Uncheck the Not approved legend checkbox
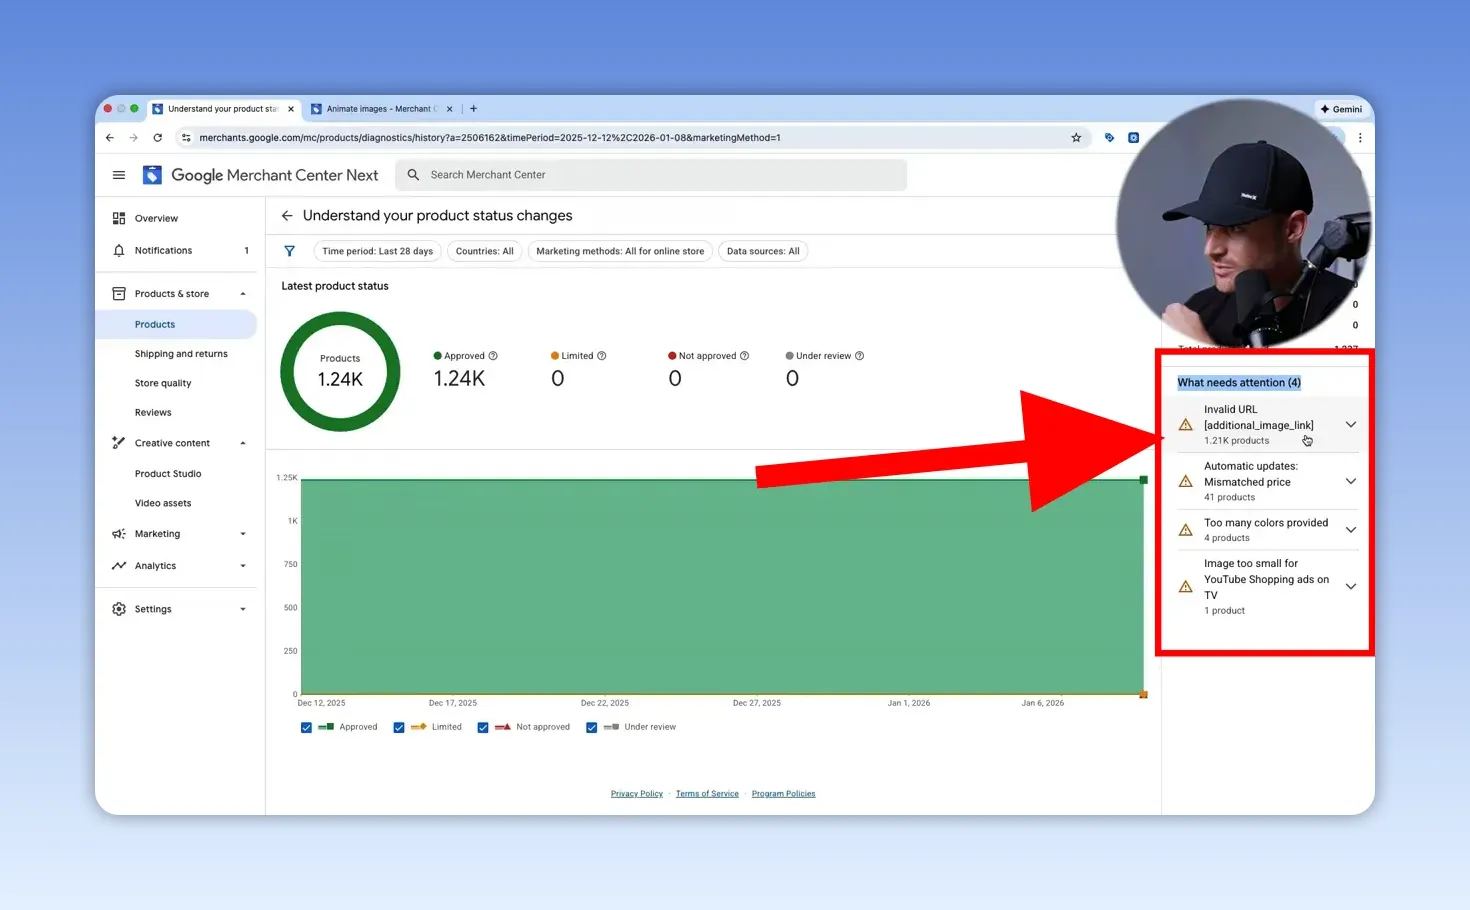Screen dimensions: 1470x910 [483, 728]
